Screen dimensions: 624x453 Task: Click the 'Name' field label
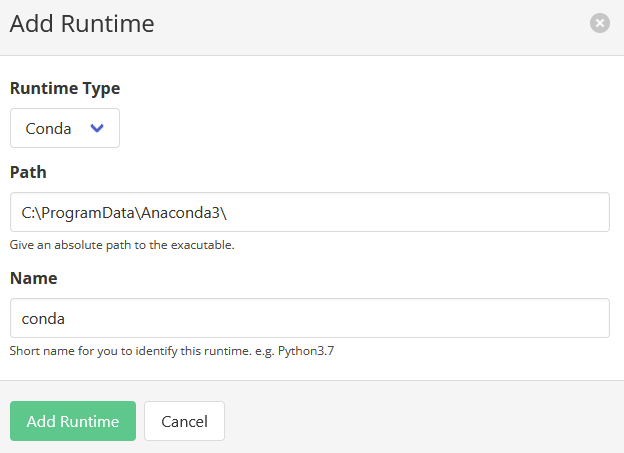coord(33,278)
